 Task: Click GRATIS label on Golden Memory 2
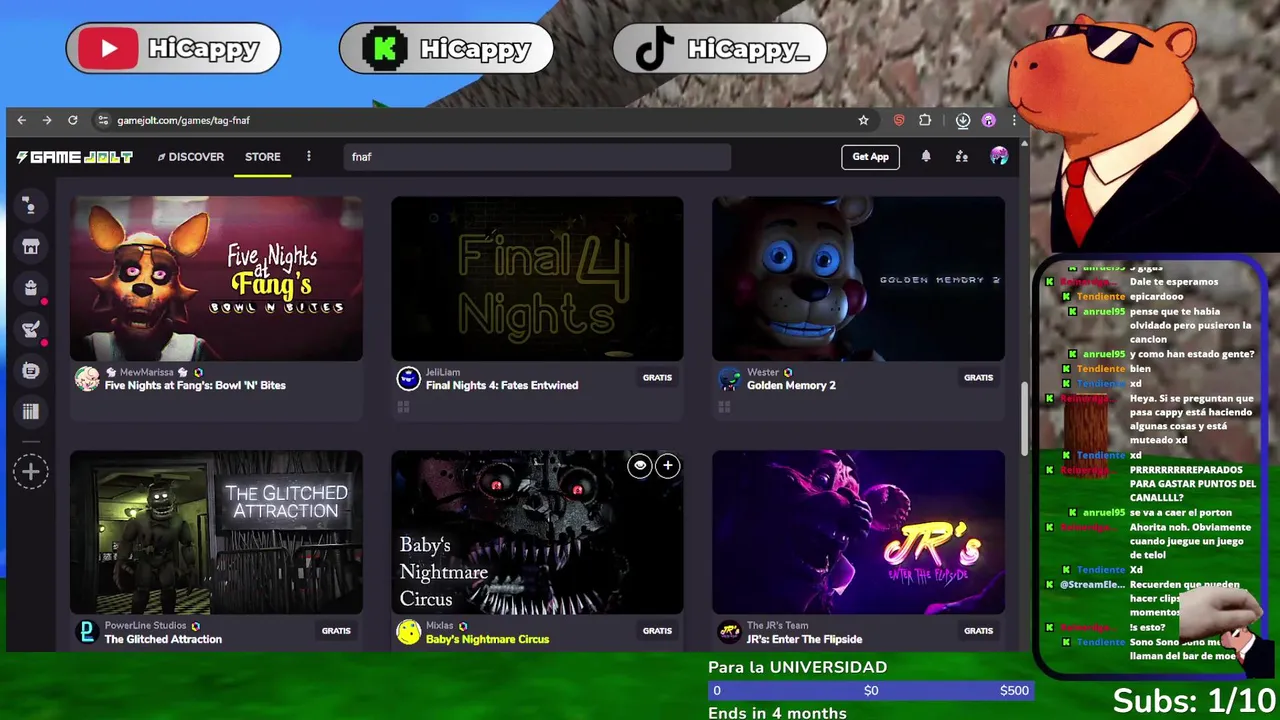[978, 378]
